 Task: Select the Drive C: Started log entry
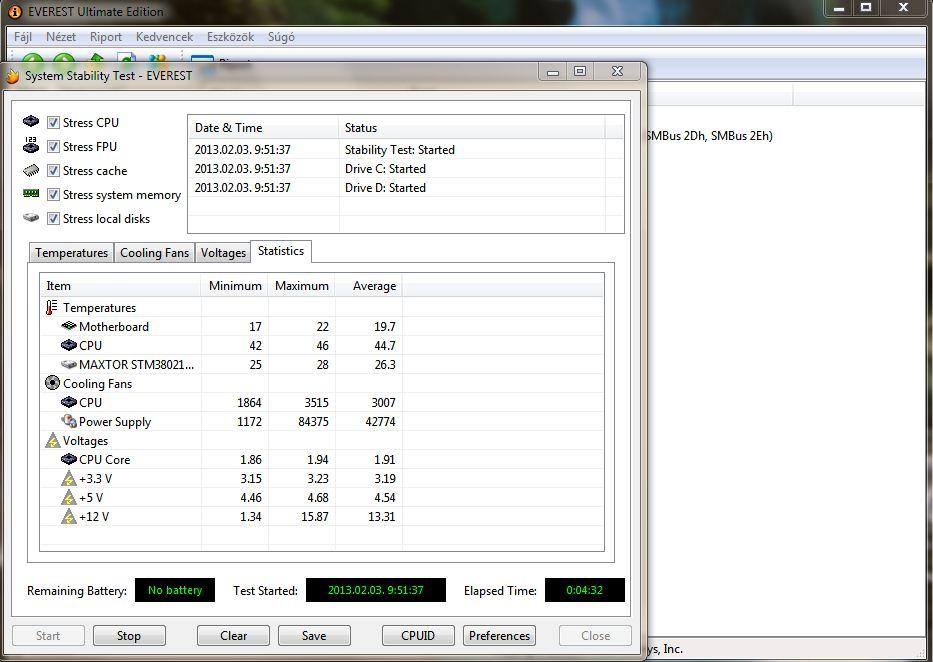(x=386, y=169)
